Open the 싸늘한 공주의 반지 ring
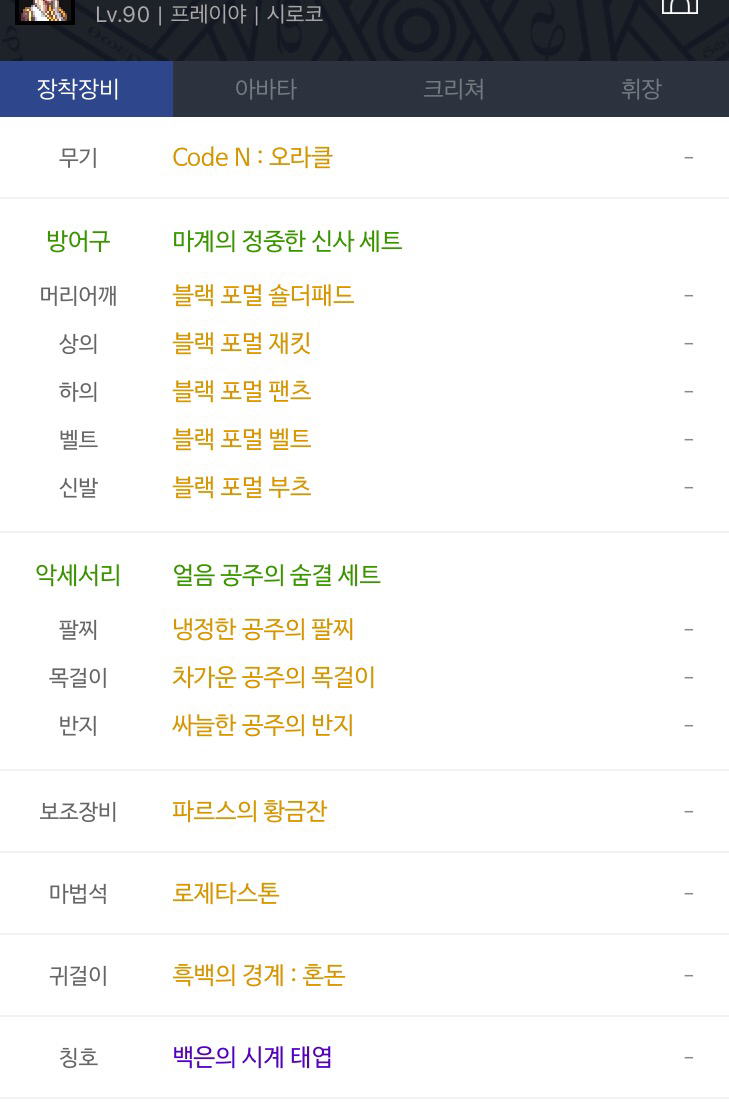This screenshot has height=1102, width=729. coord(263,725)
